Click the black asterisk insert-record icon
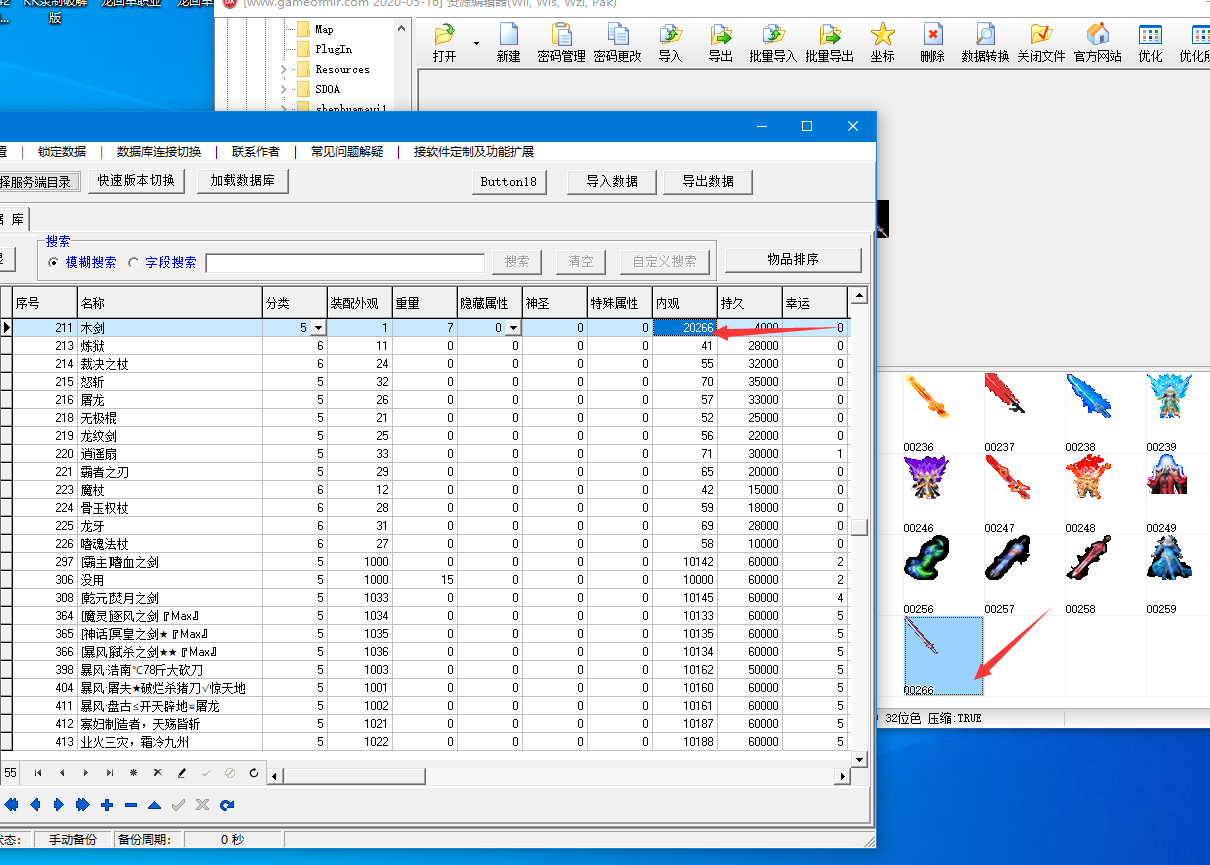Image resolution: width=1210 pixels, height=865 pixels. tap(134, 773)
